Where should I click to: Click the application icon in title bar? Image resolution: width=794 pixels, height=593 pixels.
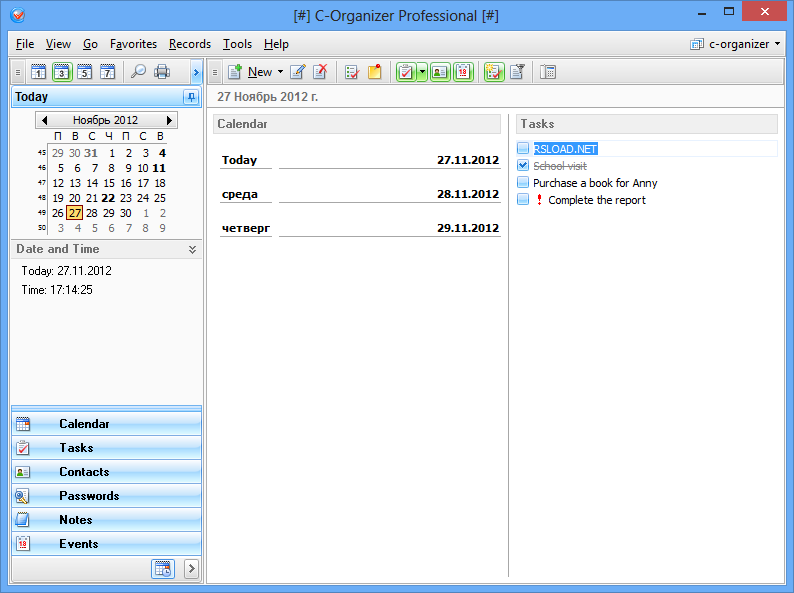(18, 15)
